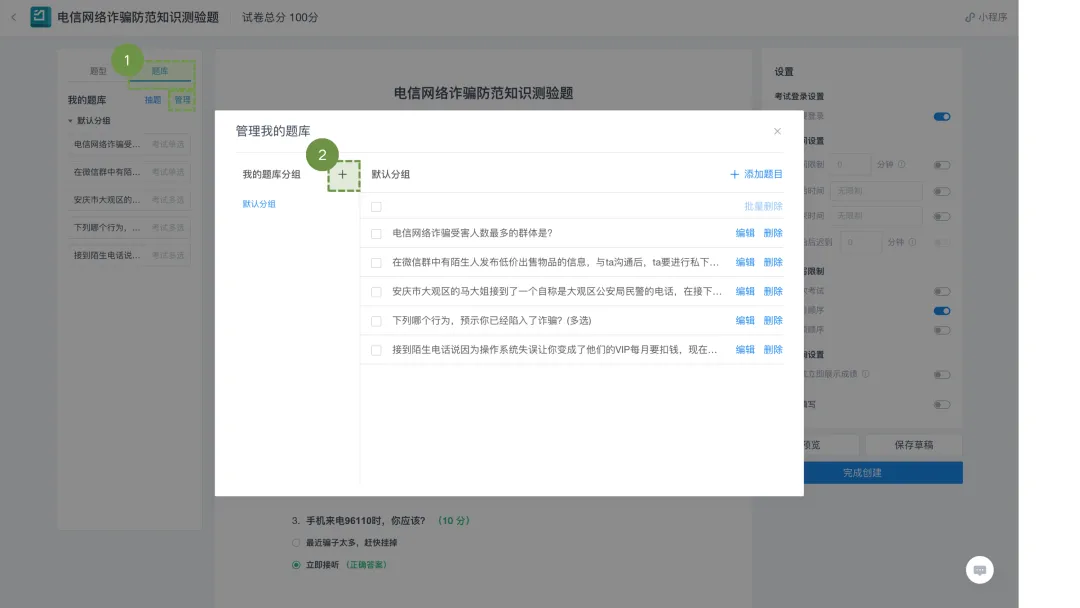
Task: Select radio option 立即接听
Action: click(x=296, y=565)
